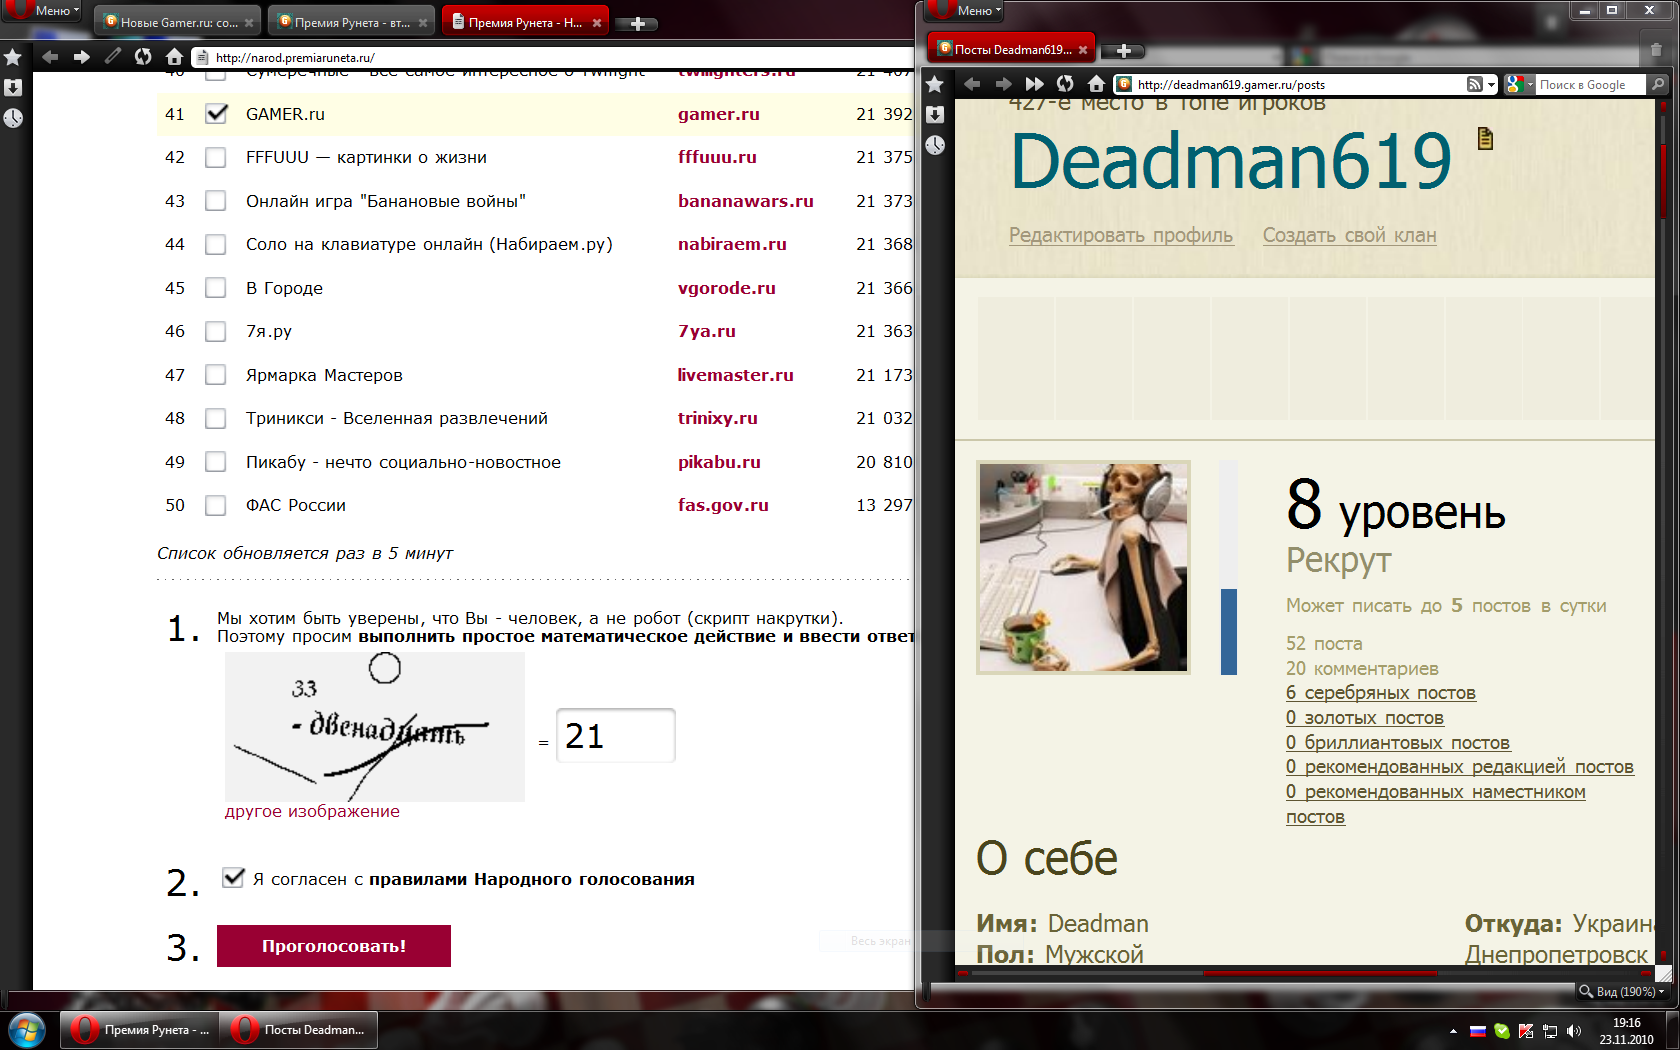This screenshot has height=1050, width=1680.
Task: Click Reload icon in left Opera window
Action: pos(143,57)
